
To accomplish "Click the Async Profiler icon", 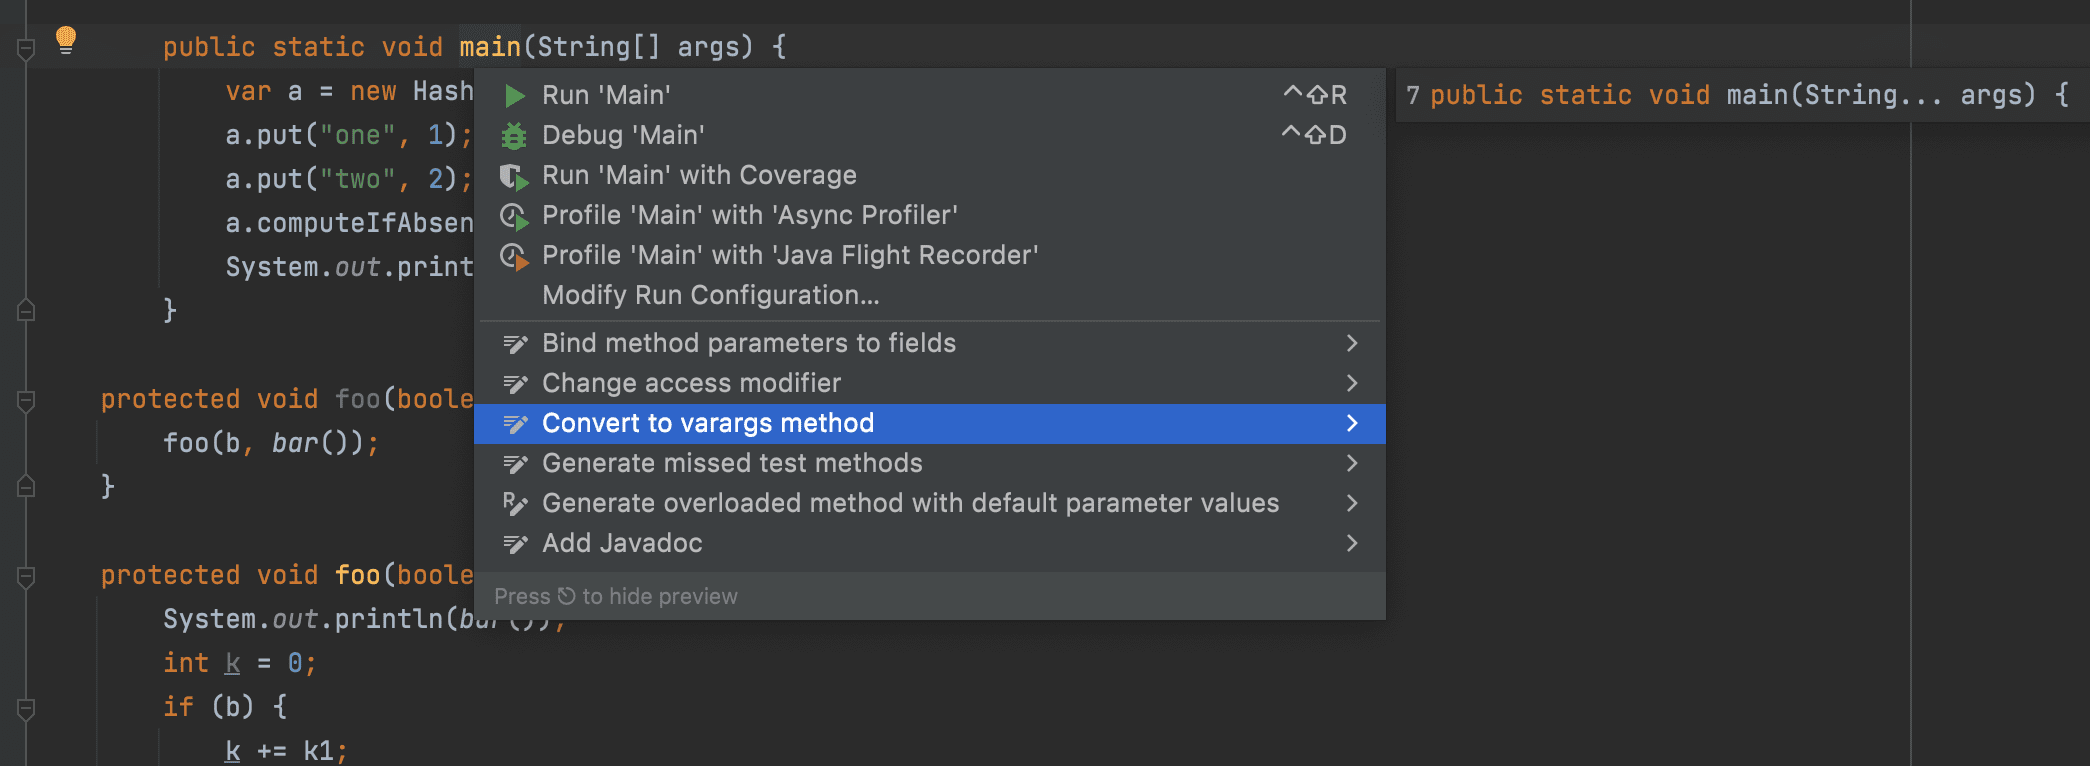I will tap(514, 216).
